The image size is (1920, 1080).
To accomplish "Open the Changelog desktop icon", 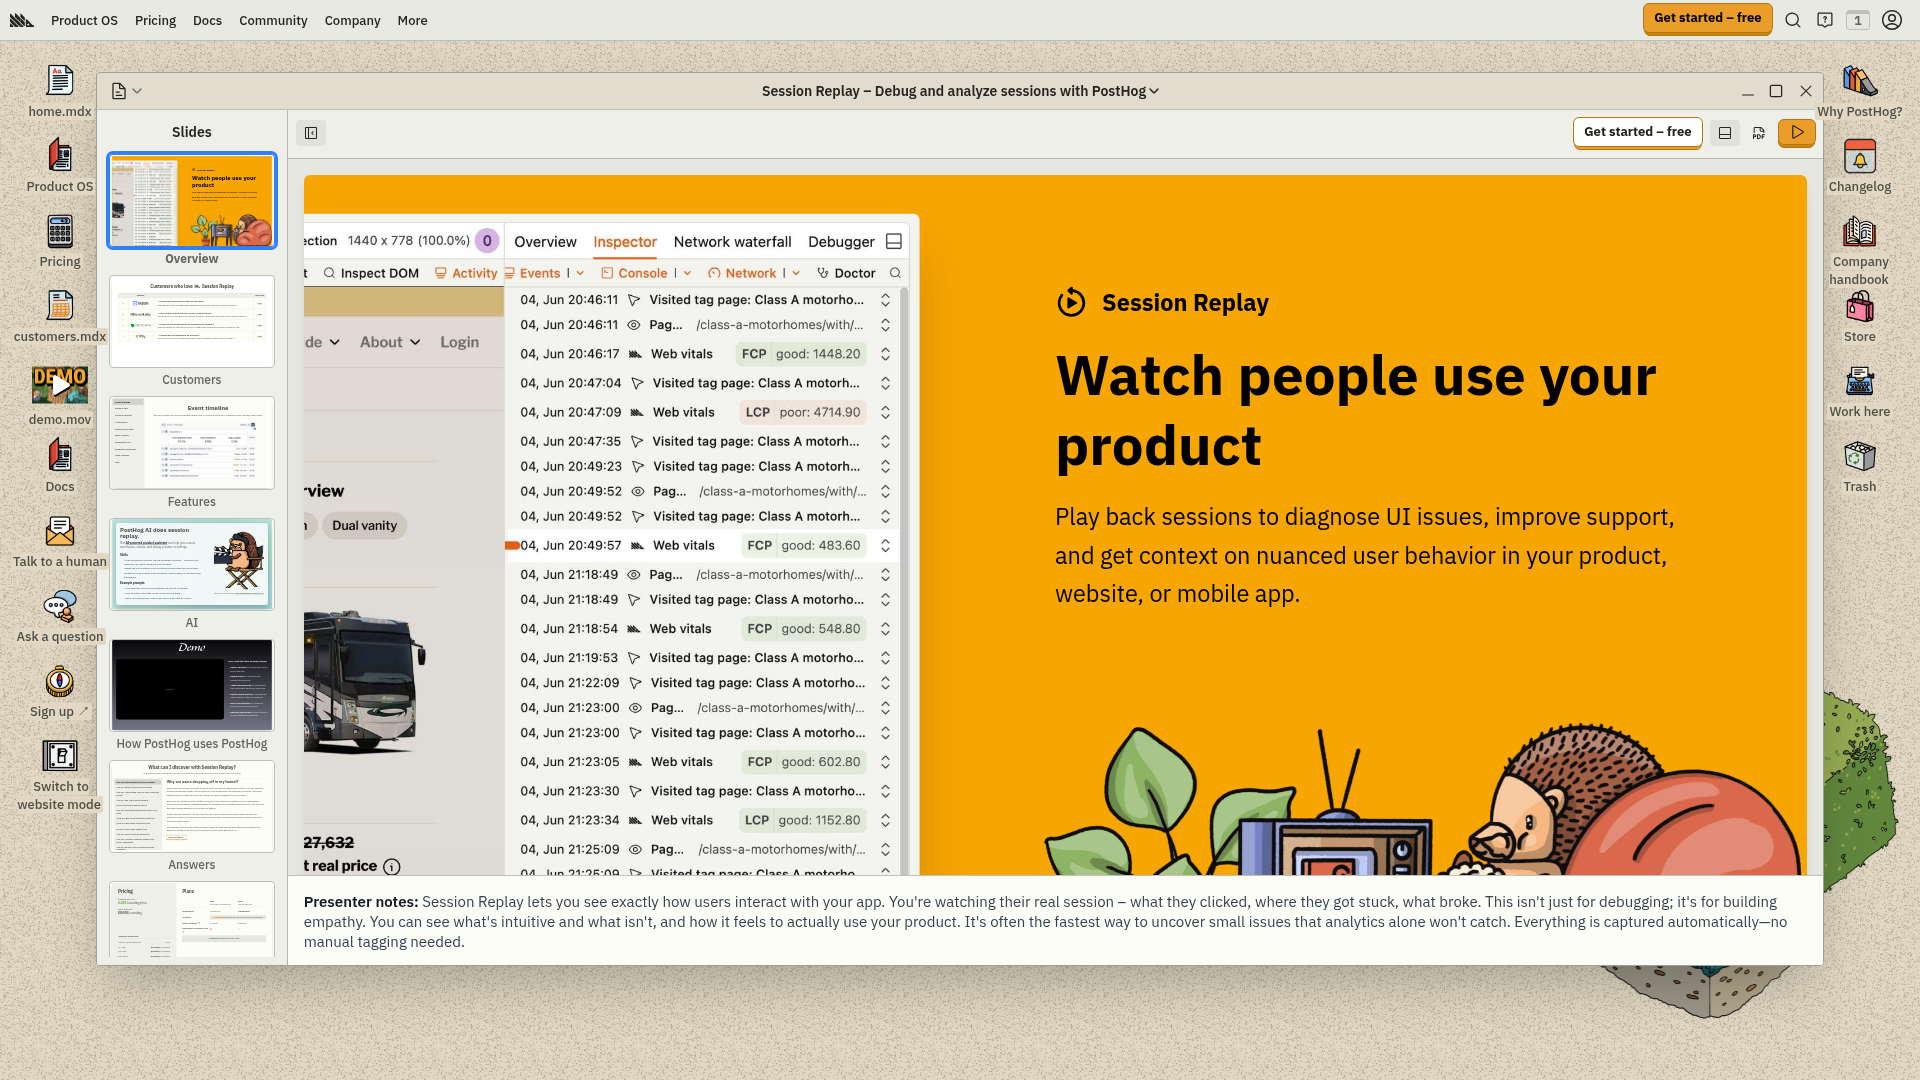I will tap(1860, 166).
